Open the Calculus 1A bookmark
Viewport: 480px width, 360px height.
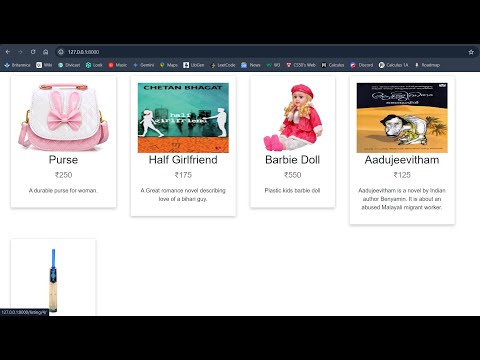click(393, 65)
